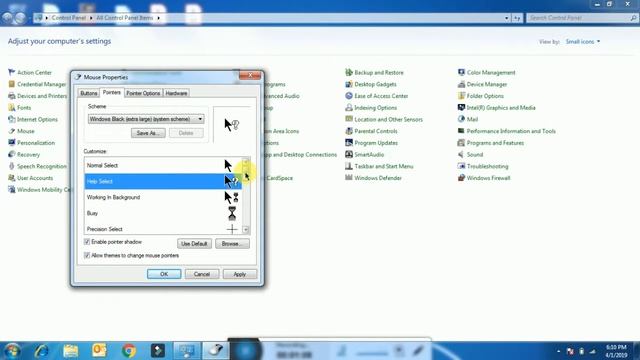Click Cancel in Mouse Properties
640x360 pixels.
202,274
